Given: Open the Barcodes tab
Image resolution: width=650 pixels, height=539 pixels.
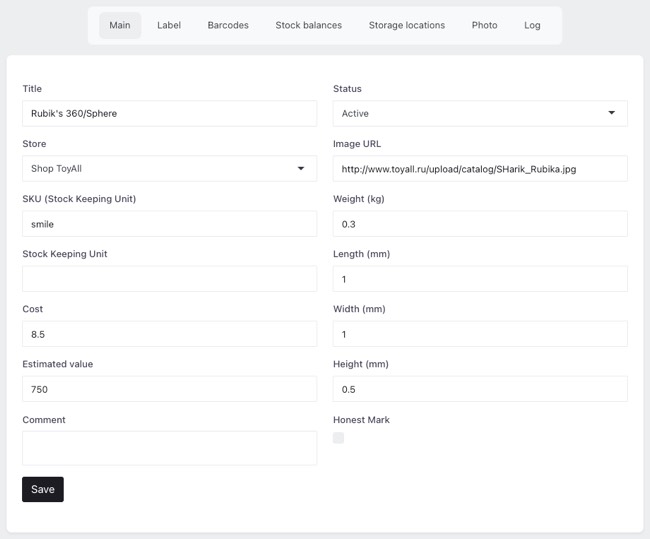Looking at the screenshot, I should 228,25.
